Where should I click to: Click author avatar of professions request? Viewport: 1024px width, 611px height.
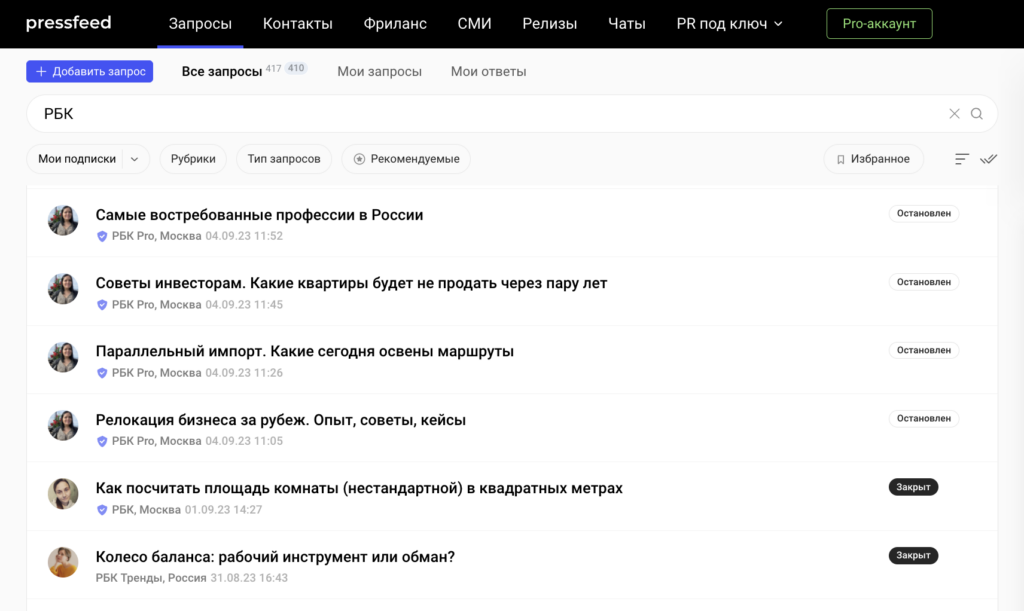[63, 221]
